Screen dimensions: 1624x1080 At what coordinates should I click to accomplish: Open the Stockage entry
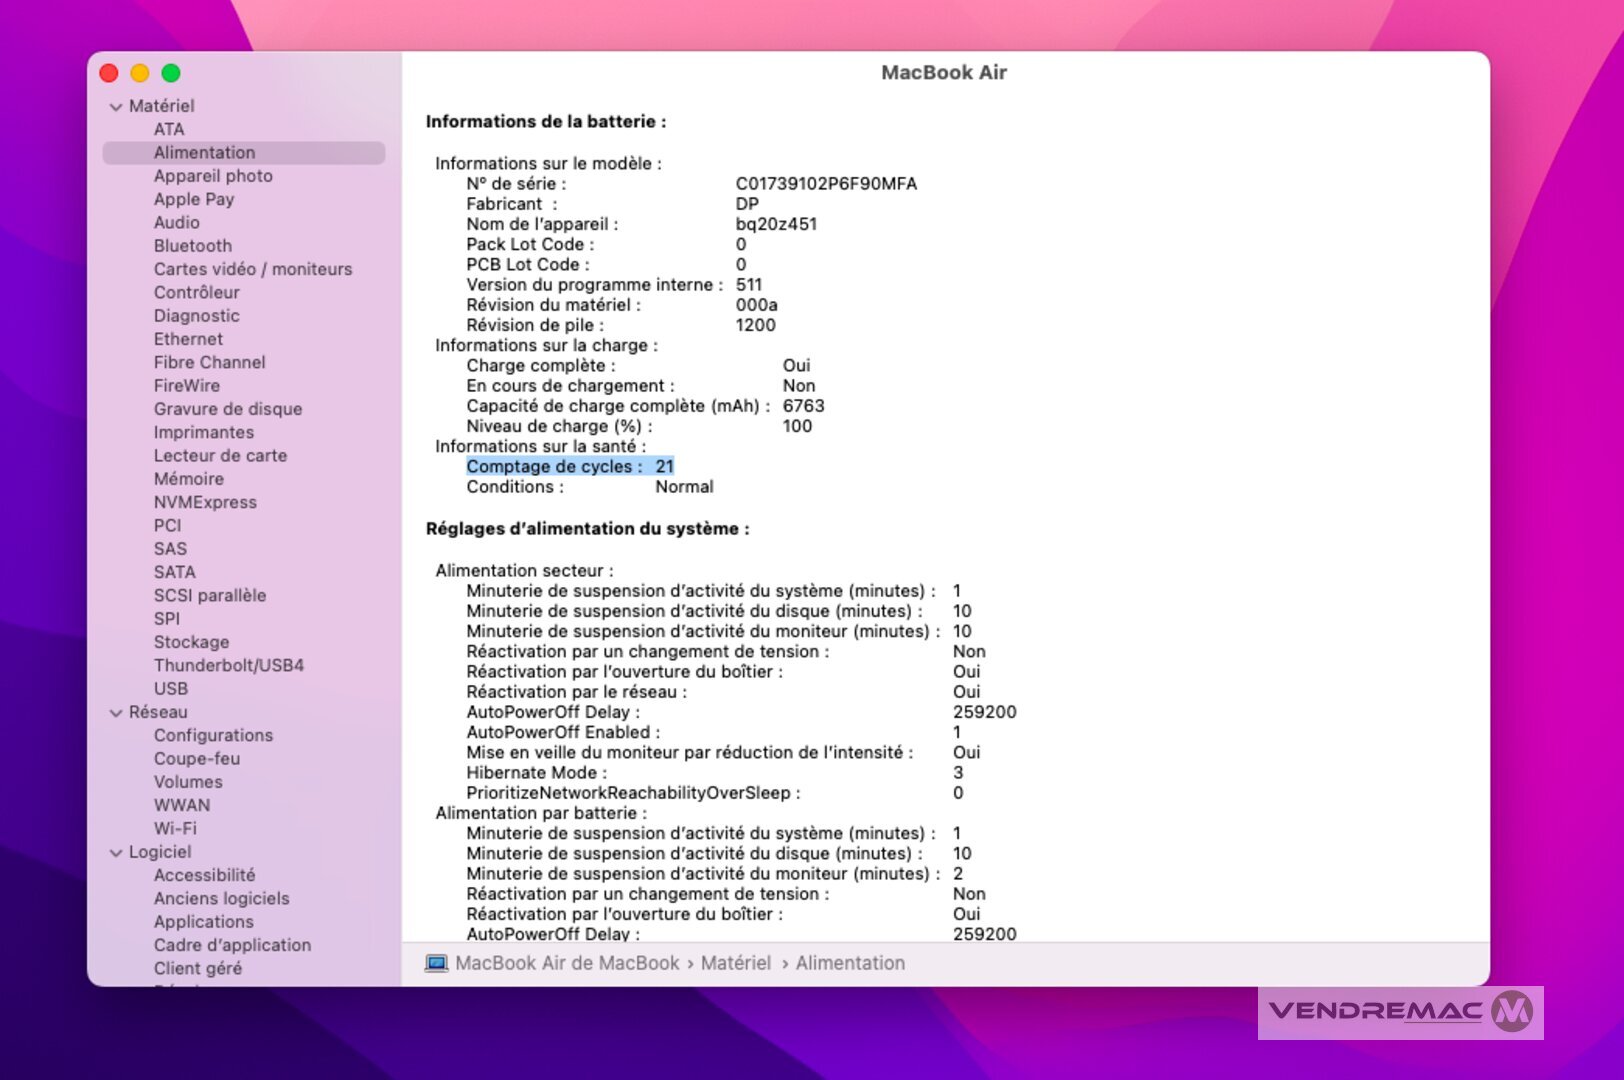(x=191, y=642)
